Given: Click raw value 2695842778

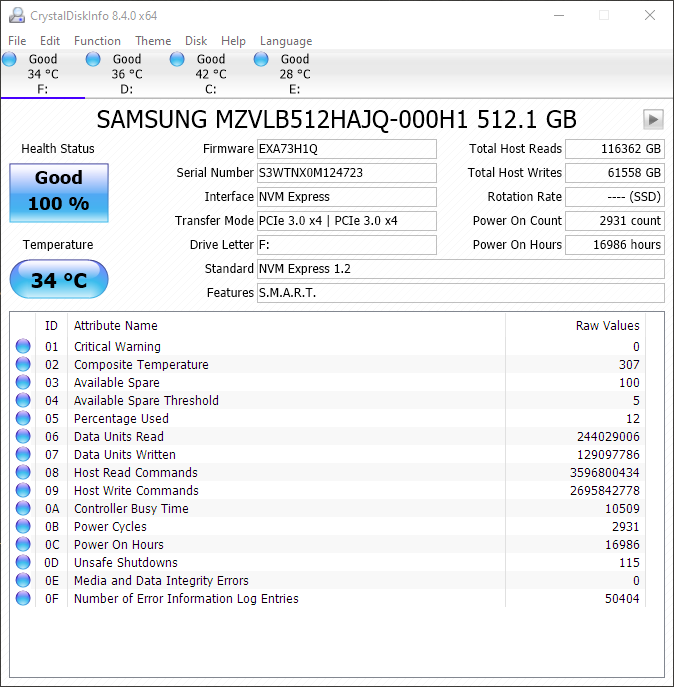Looking at the screenshot, I should [604, 490].
